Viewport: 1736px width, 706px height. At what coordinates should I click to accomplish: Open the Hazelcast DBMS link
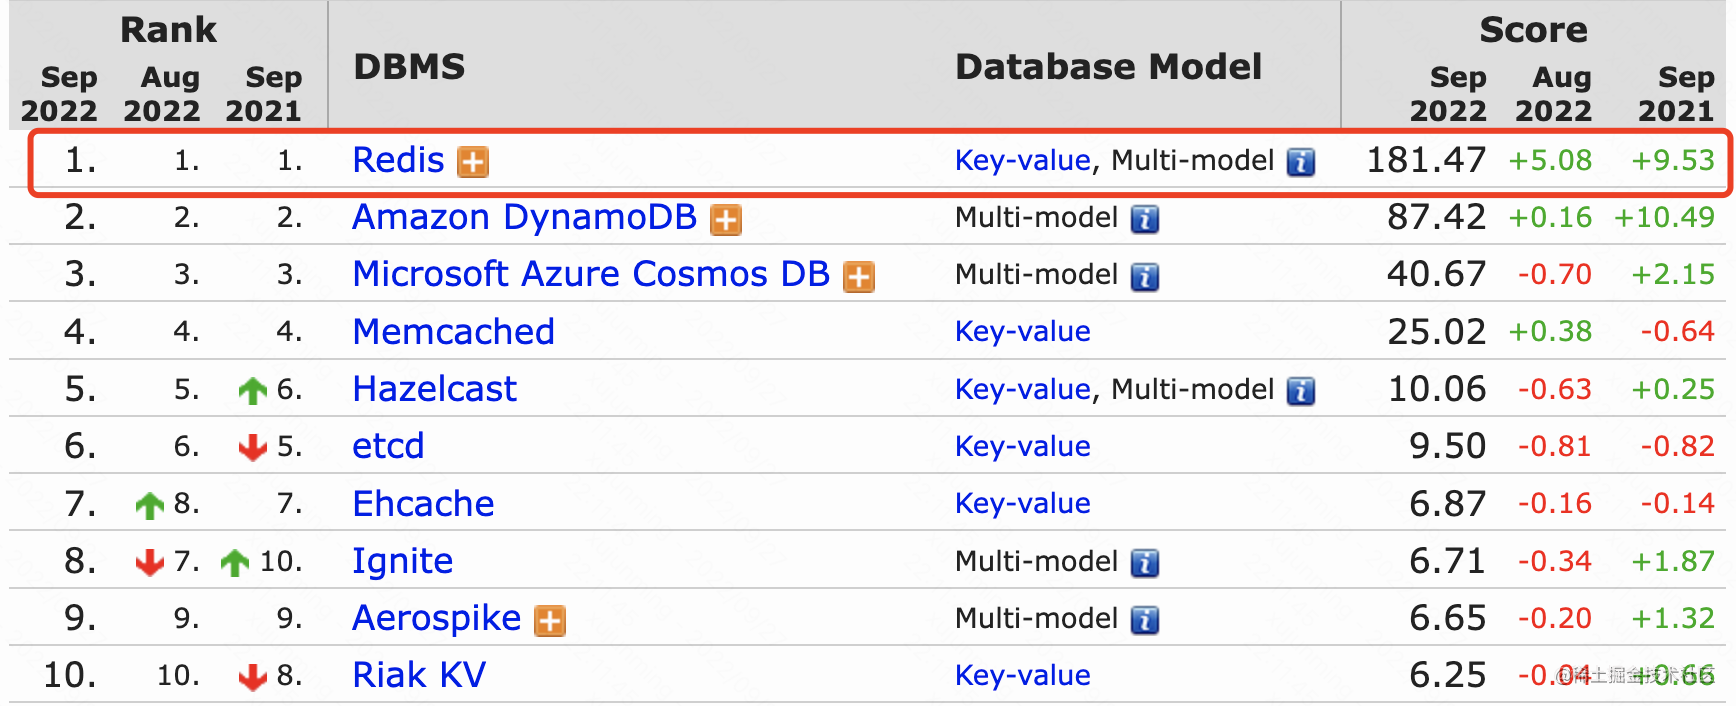point(434,389)
